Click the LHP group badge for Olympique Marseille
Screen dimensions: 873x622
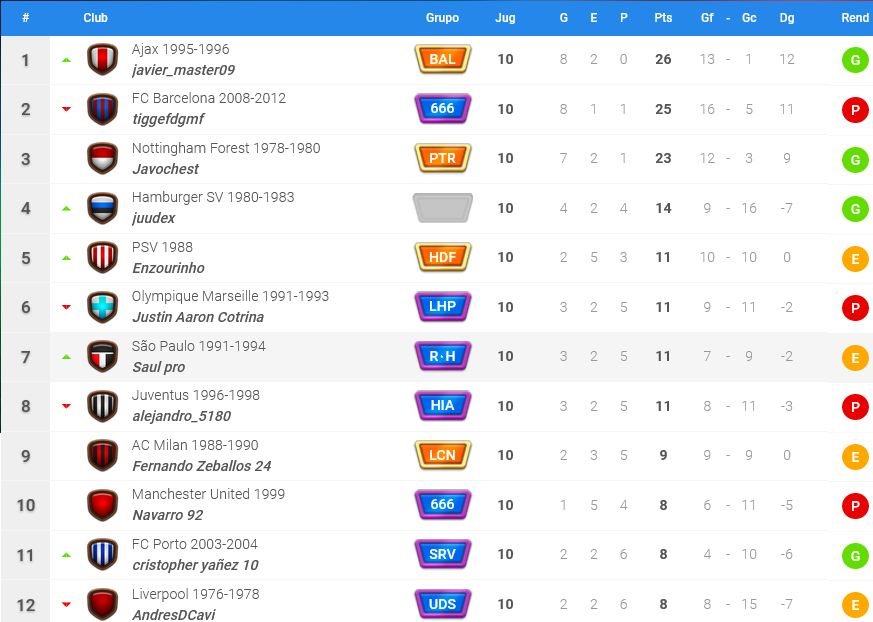(443, 307)
